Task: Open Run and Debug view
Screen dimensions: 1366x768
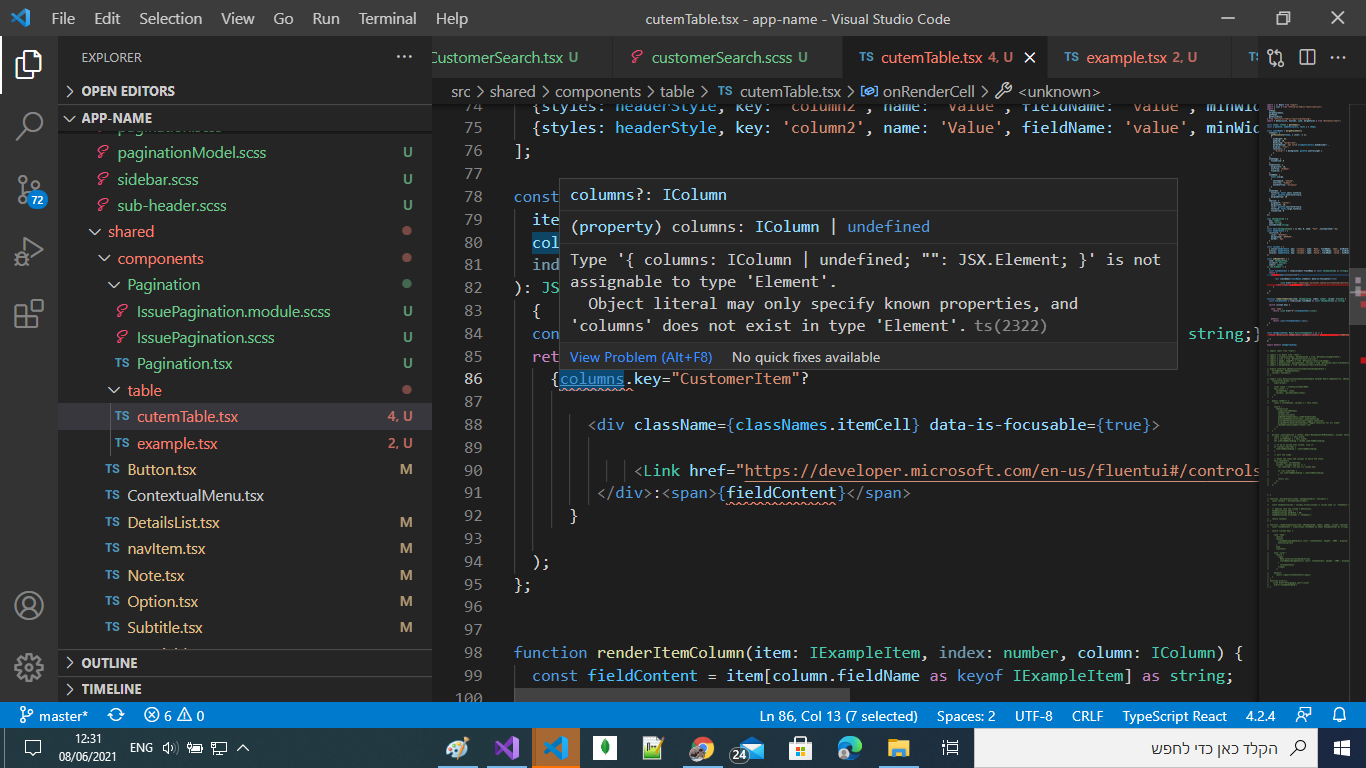Action: (x=29, y=252)
